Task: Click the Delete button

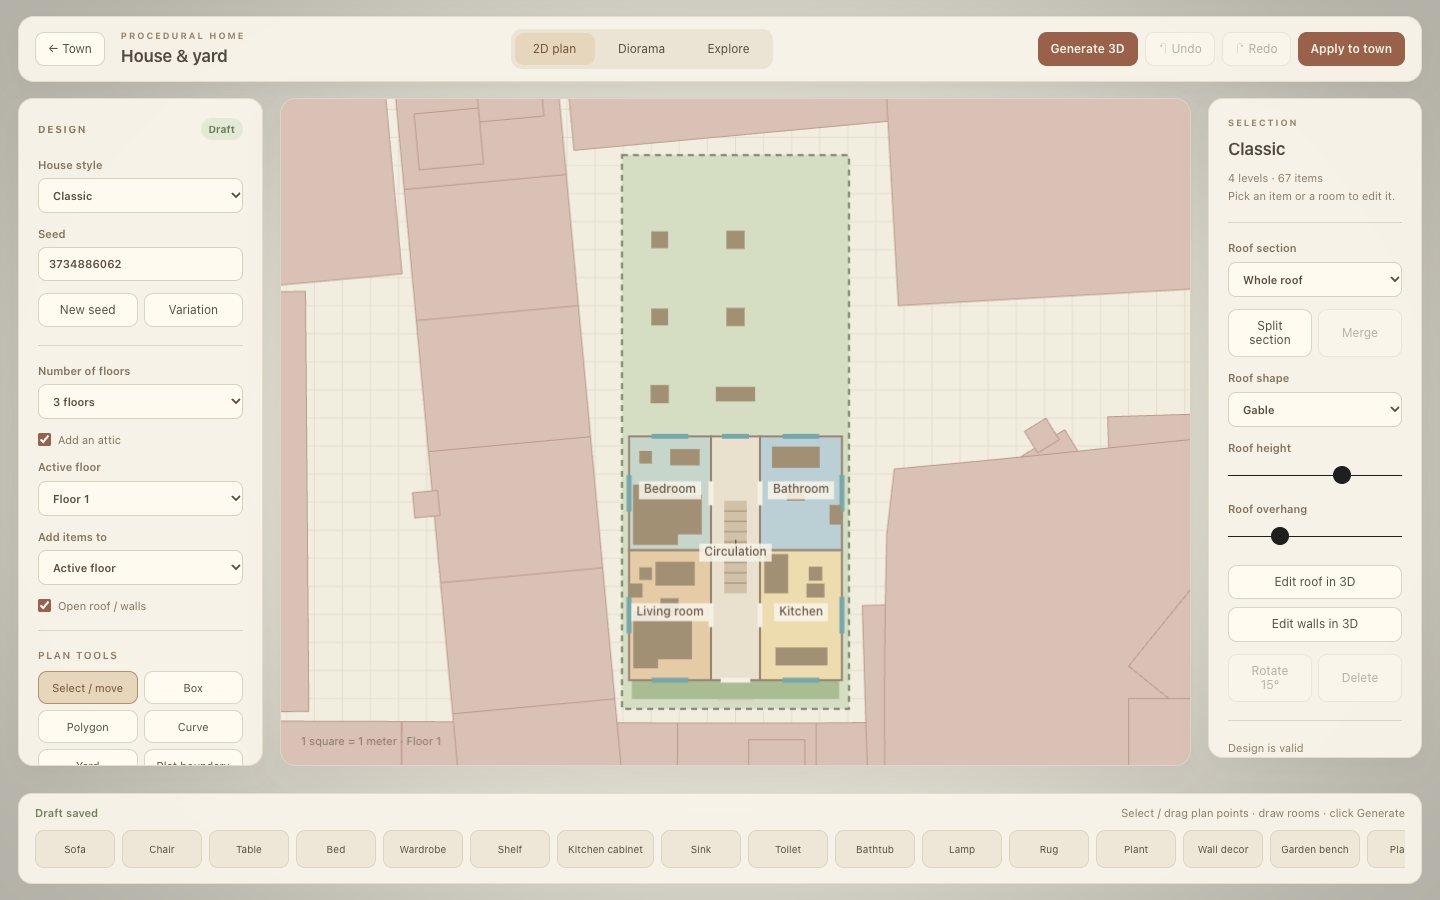Action: (1360, 678)
